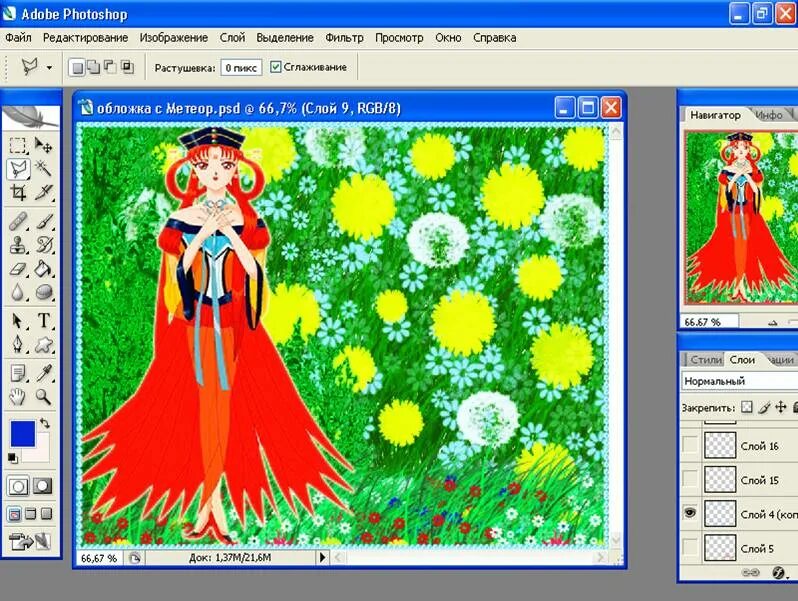The height and width of the screenshot is (601, 798).
Task: Select the Move tool
Action: [44, 146]
